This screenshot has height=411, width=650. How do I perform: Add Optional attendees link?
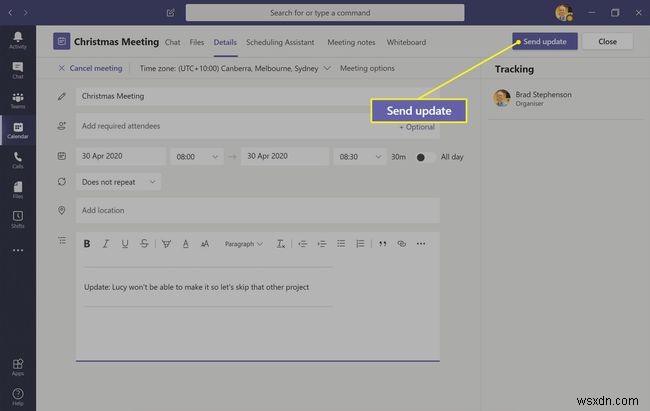click(x=417, y=127)
